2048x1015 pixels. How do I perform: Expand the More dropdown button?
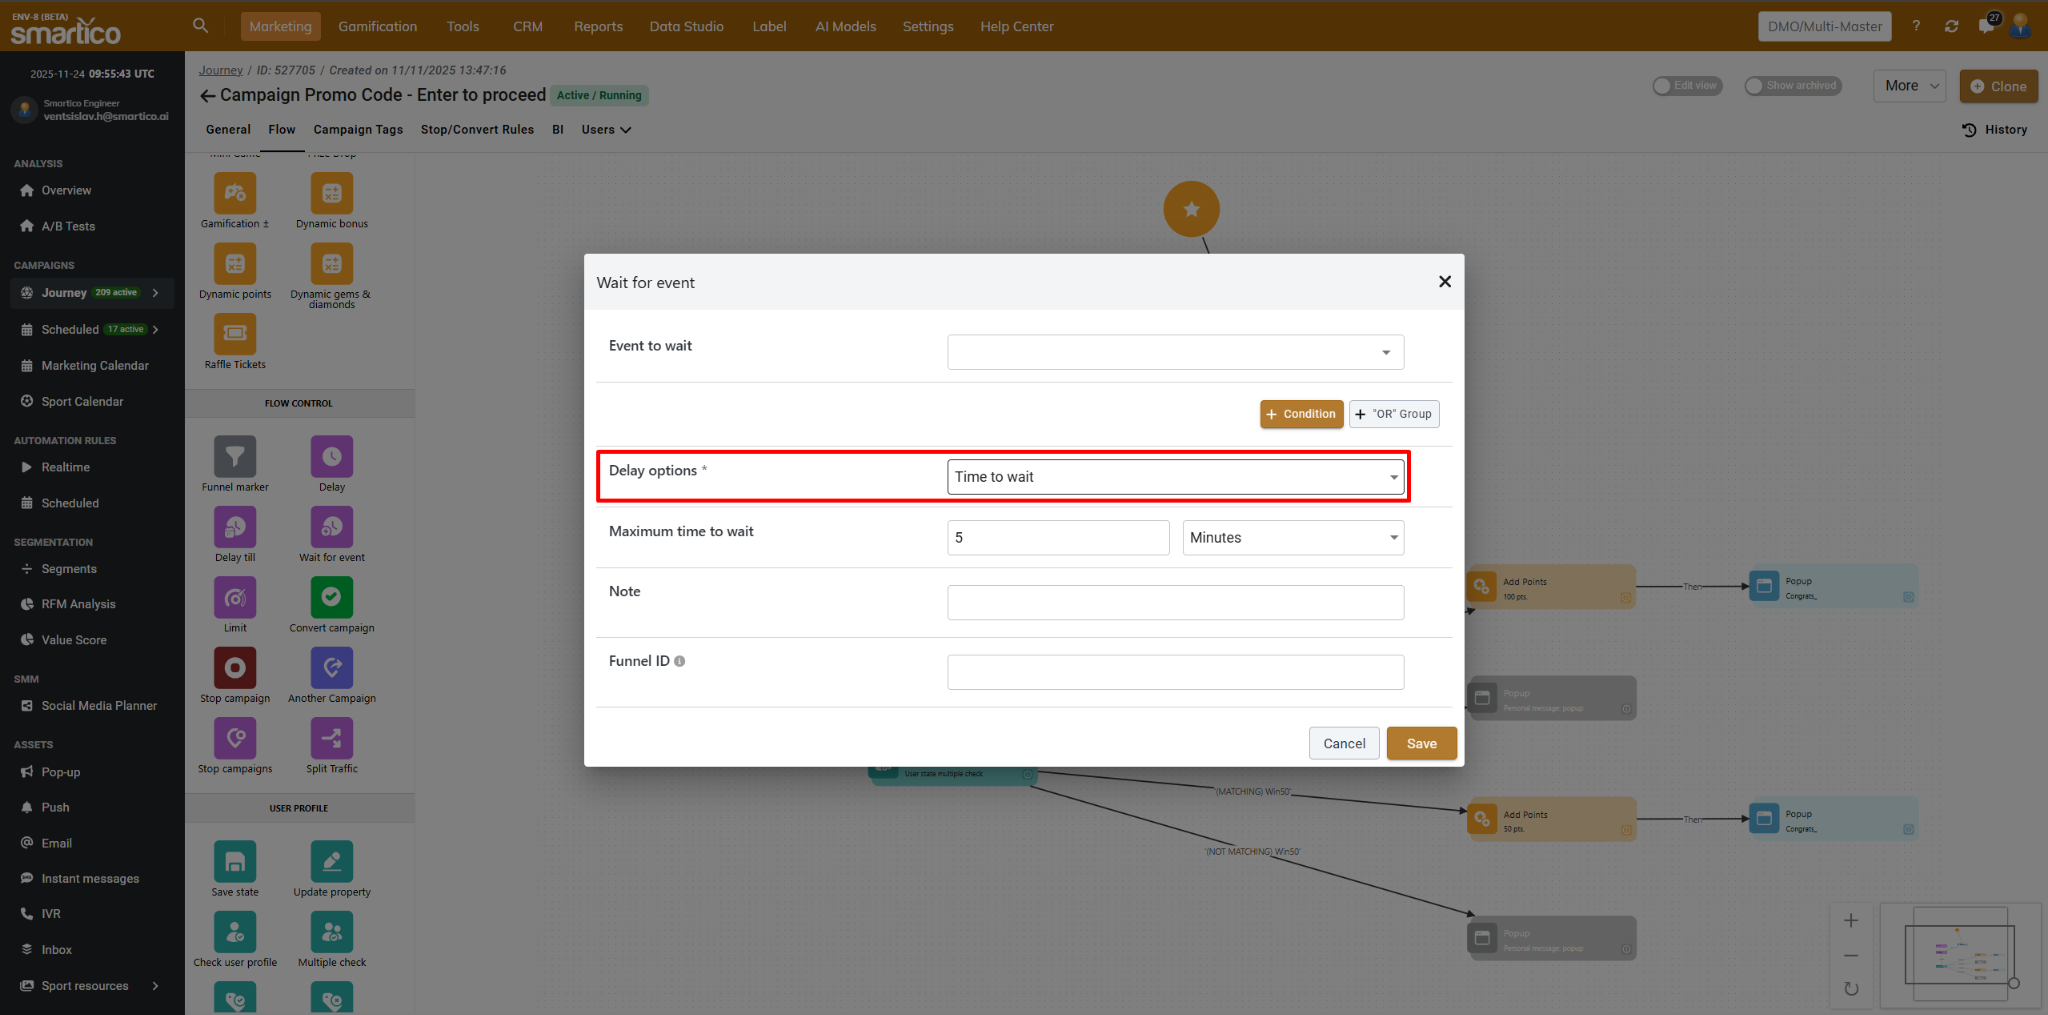pos(1910,86)
